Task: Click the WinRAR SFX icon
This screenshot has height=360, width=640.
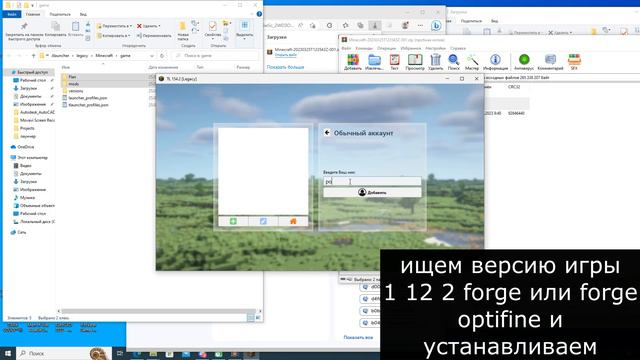Action: pyautogui.click(x=574, y=62)
